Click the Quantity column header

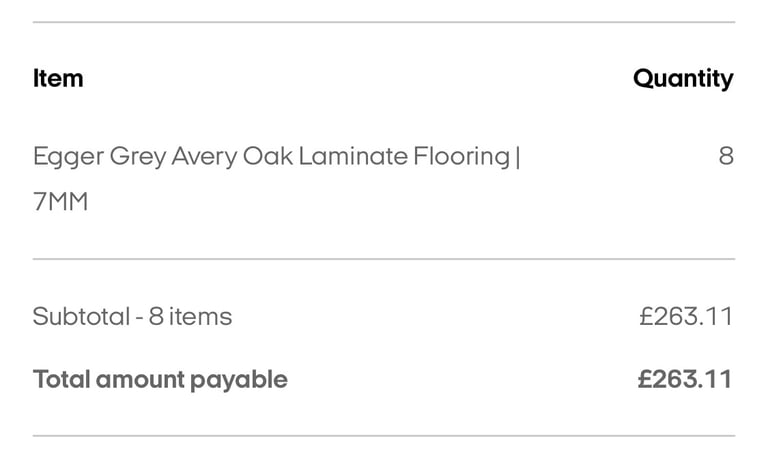683,79
